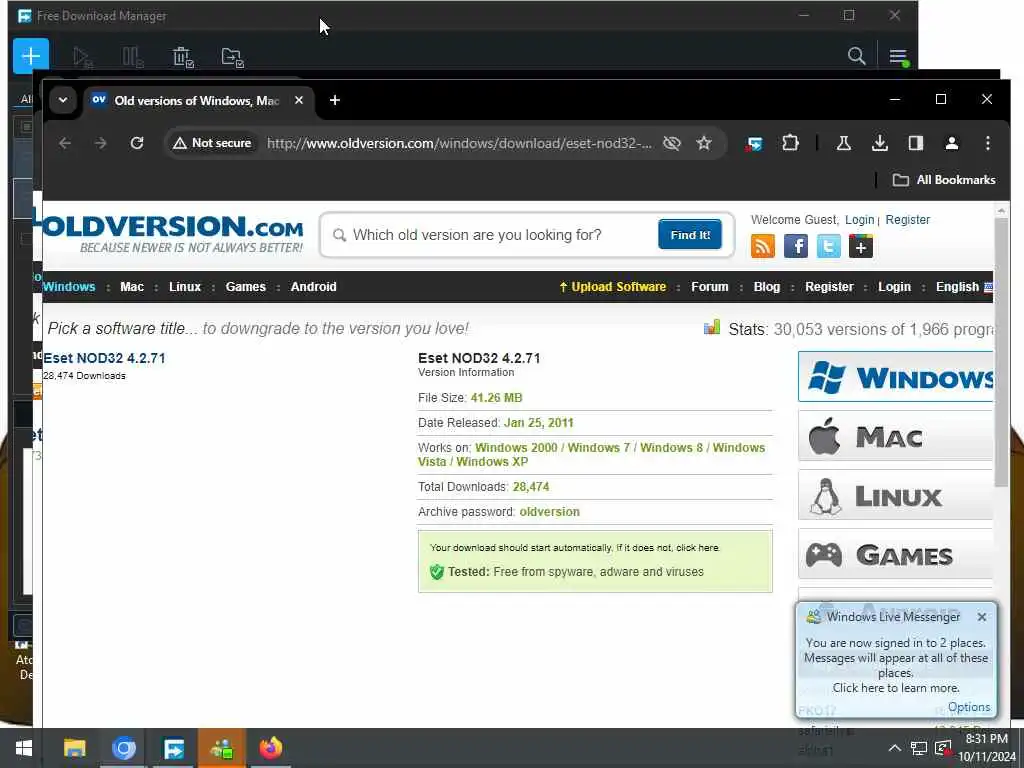Open Free Download Manager hamburger menu
The width and height of the screenshot is (1024, 768).
pyautogui.click(x=899, y=57)
